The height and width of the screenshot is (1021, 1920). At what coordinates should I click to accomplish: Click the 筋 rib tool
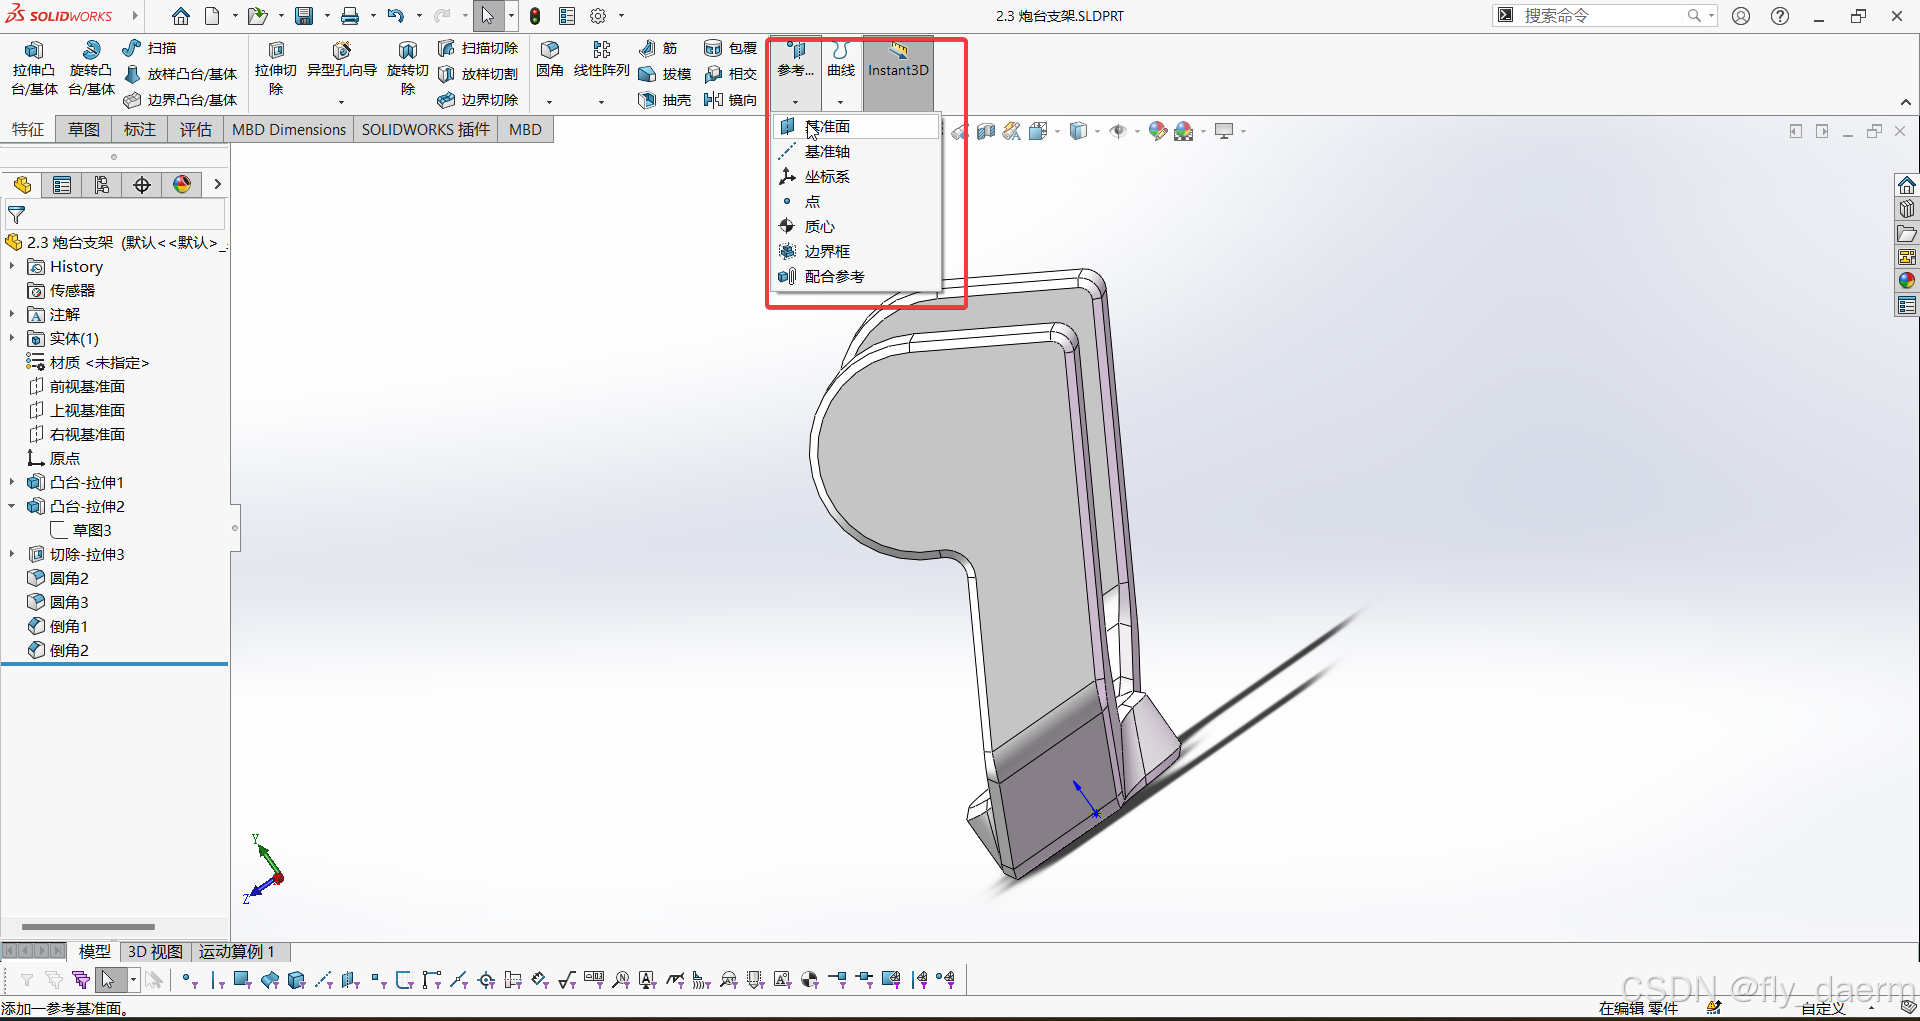coord(659,48)
